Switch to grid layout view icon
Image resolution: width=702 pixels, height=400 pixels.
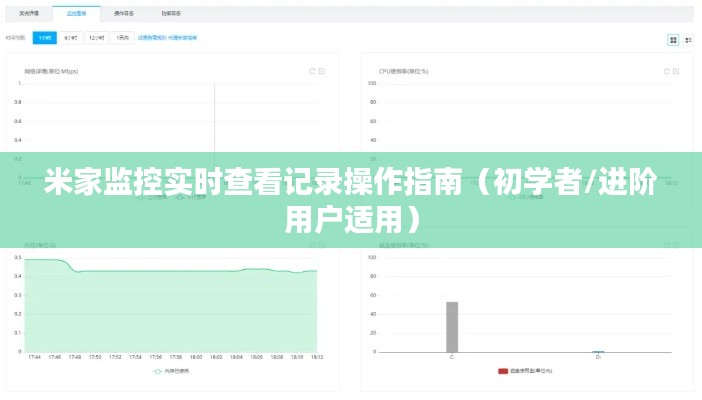(x=673, y=40)
